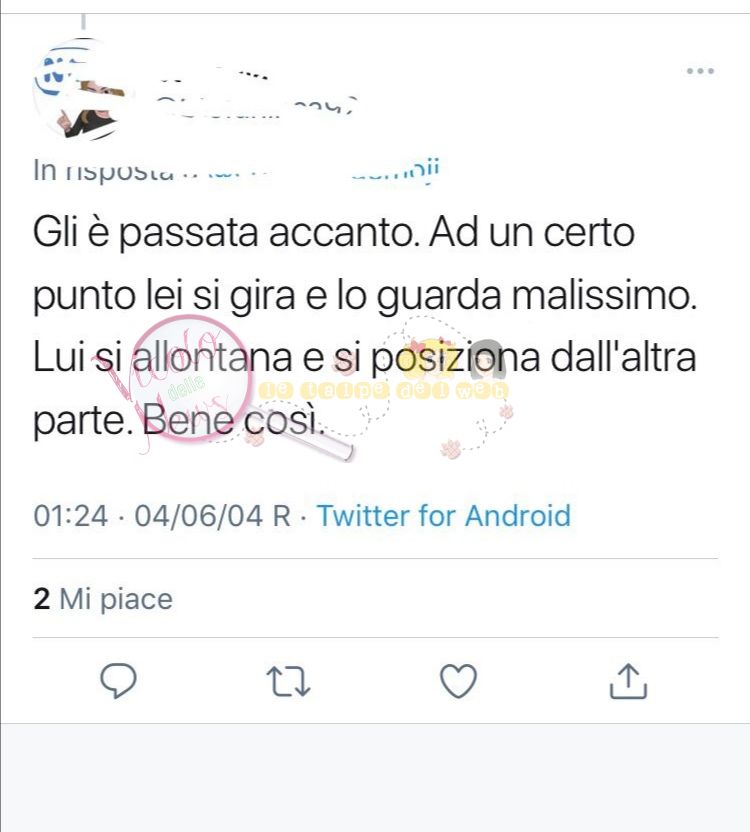The height and width of the screenshot is (832, 750).
Task: Click the reply speech bubble icon
Action: pyautogui.click(x=118, y=681)
